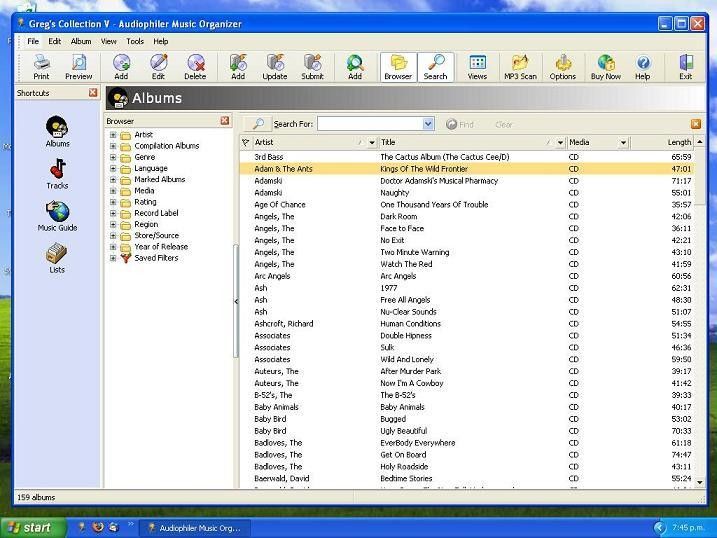
Task: Click into the Search For field
Action: tap(370, 124)
